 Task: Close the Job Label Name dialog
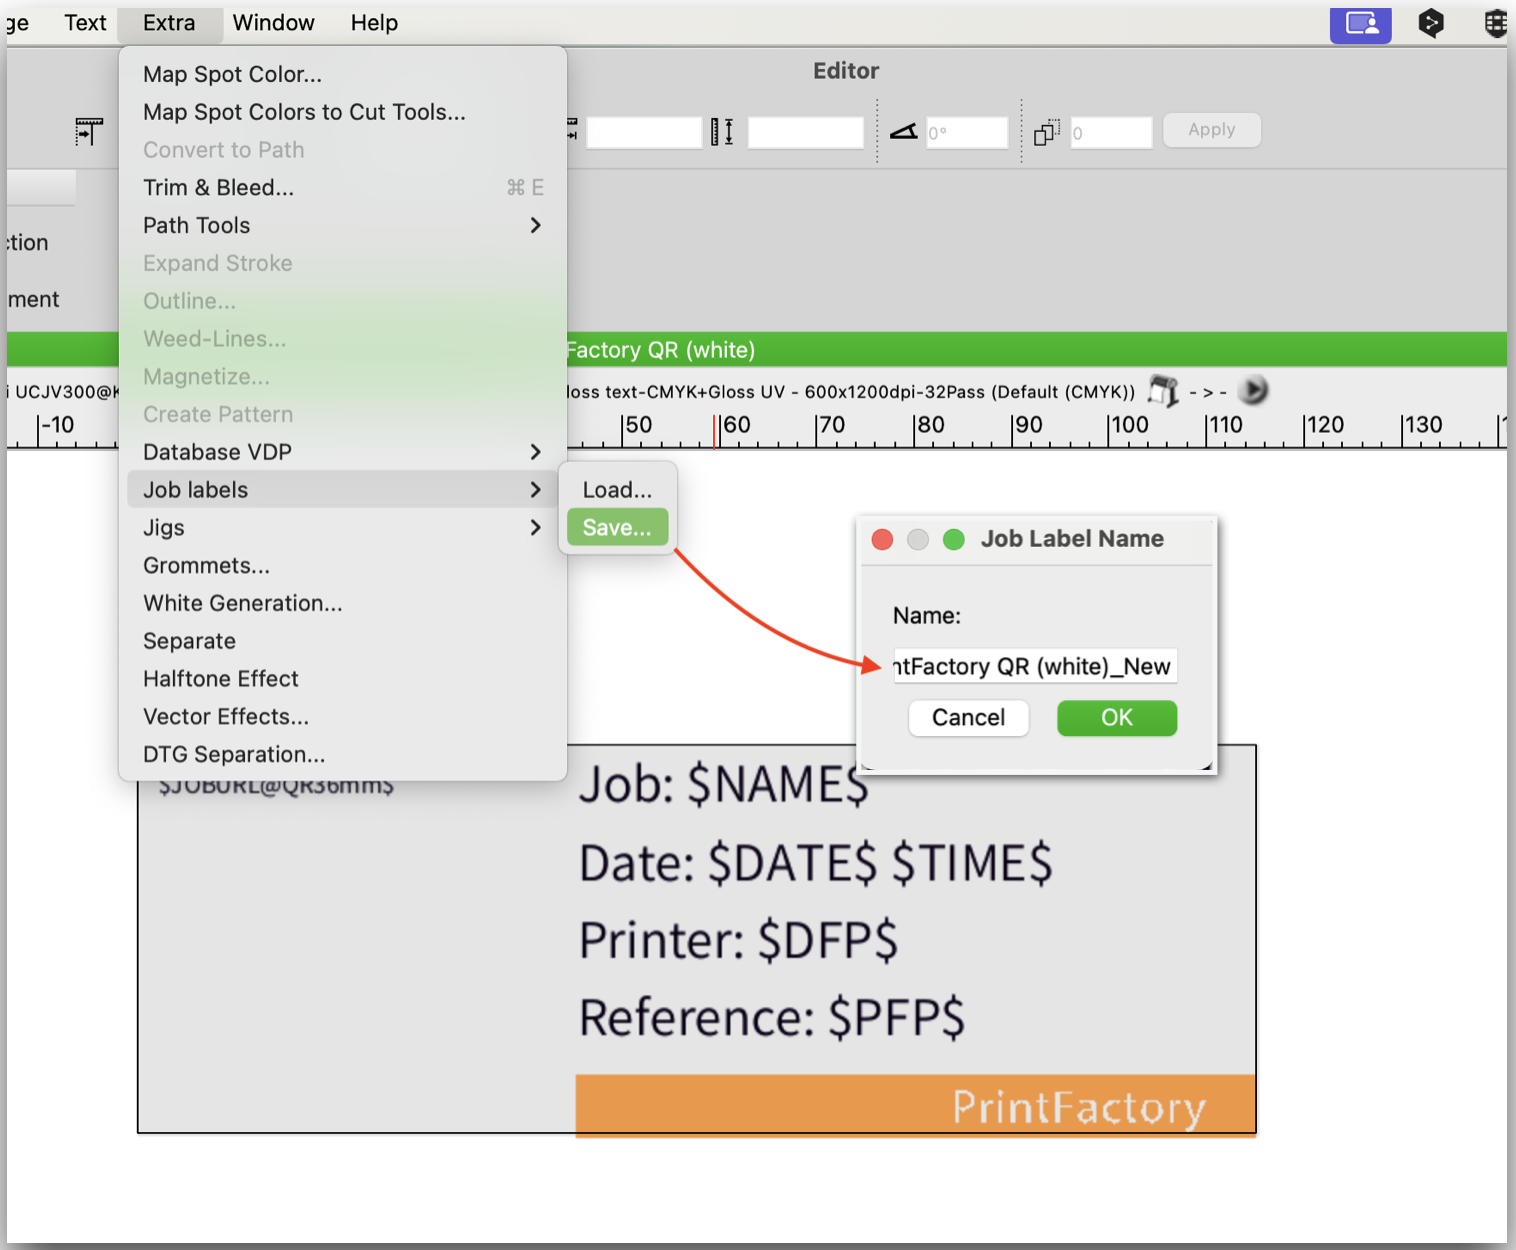pyautogui.click(x=882, y=540)
